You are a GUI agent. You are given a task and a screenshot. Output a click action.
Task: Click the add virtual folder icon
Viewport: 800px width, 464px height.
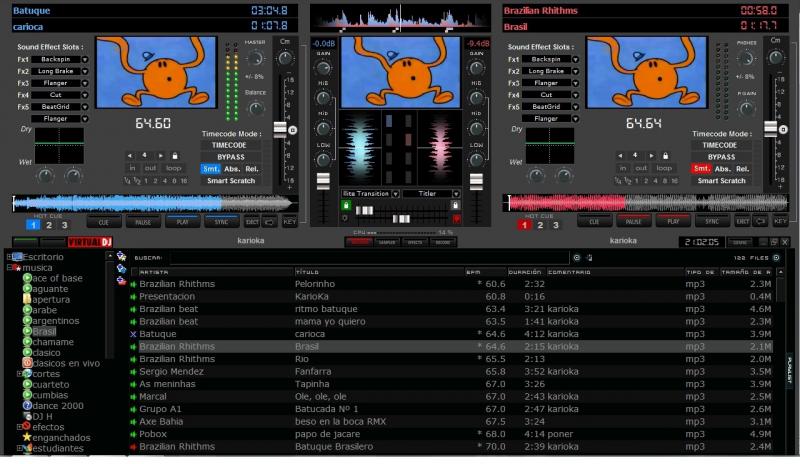coord(121,268)
